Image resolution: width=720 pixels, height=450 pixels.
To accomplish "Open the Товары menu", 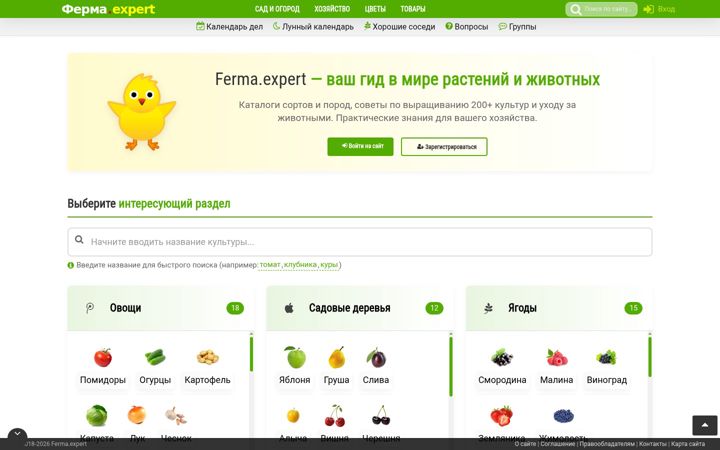I will 413,9.
